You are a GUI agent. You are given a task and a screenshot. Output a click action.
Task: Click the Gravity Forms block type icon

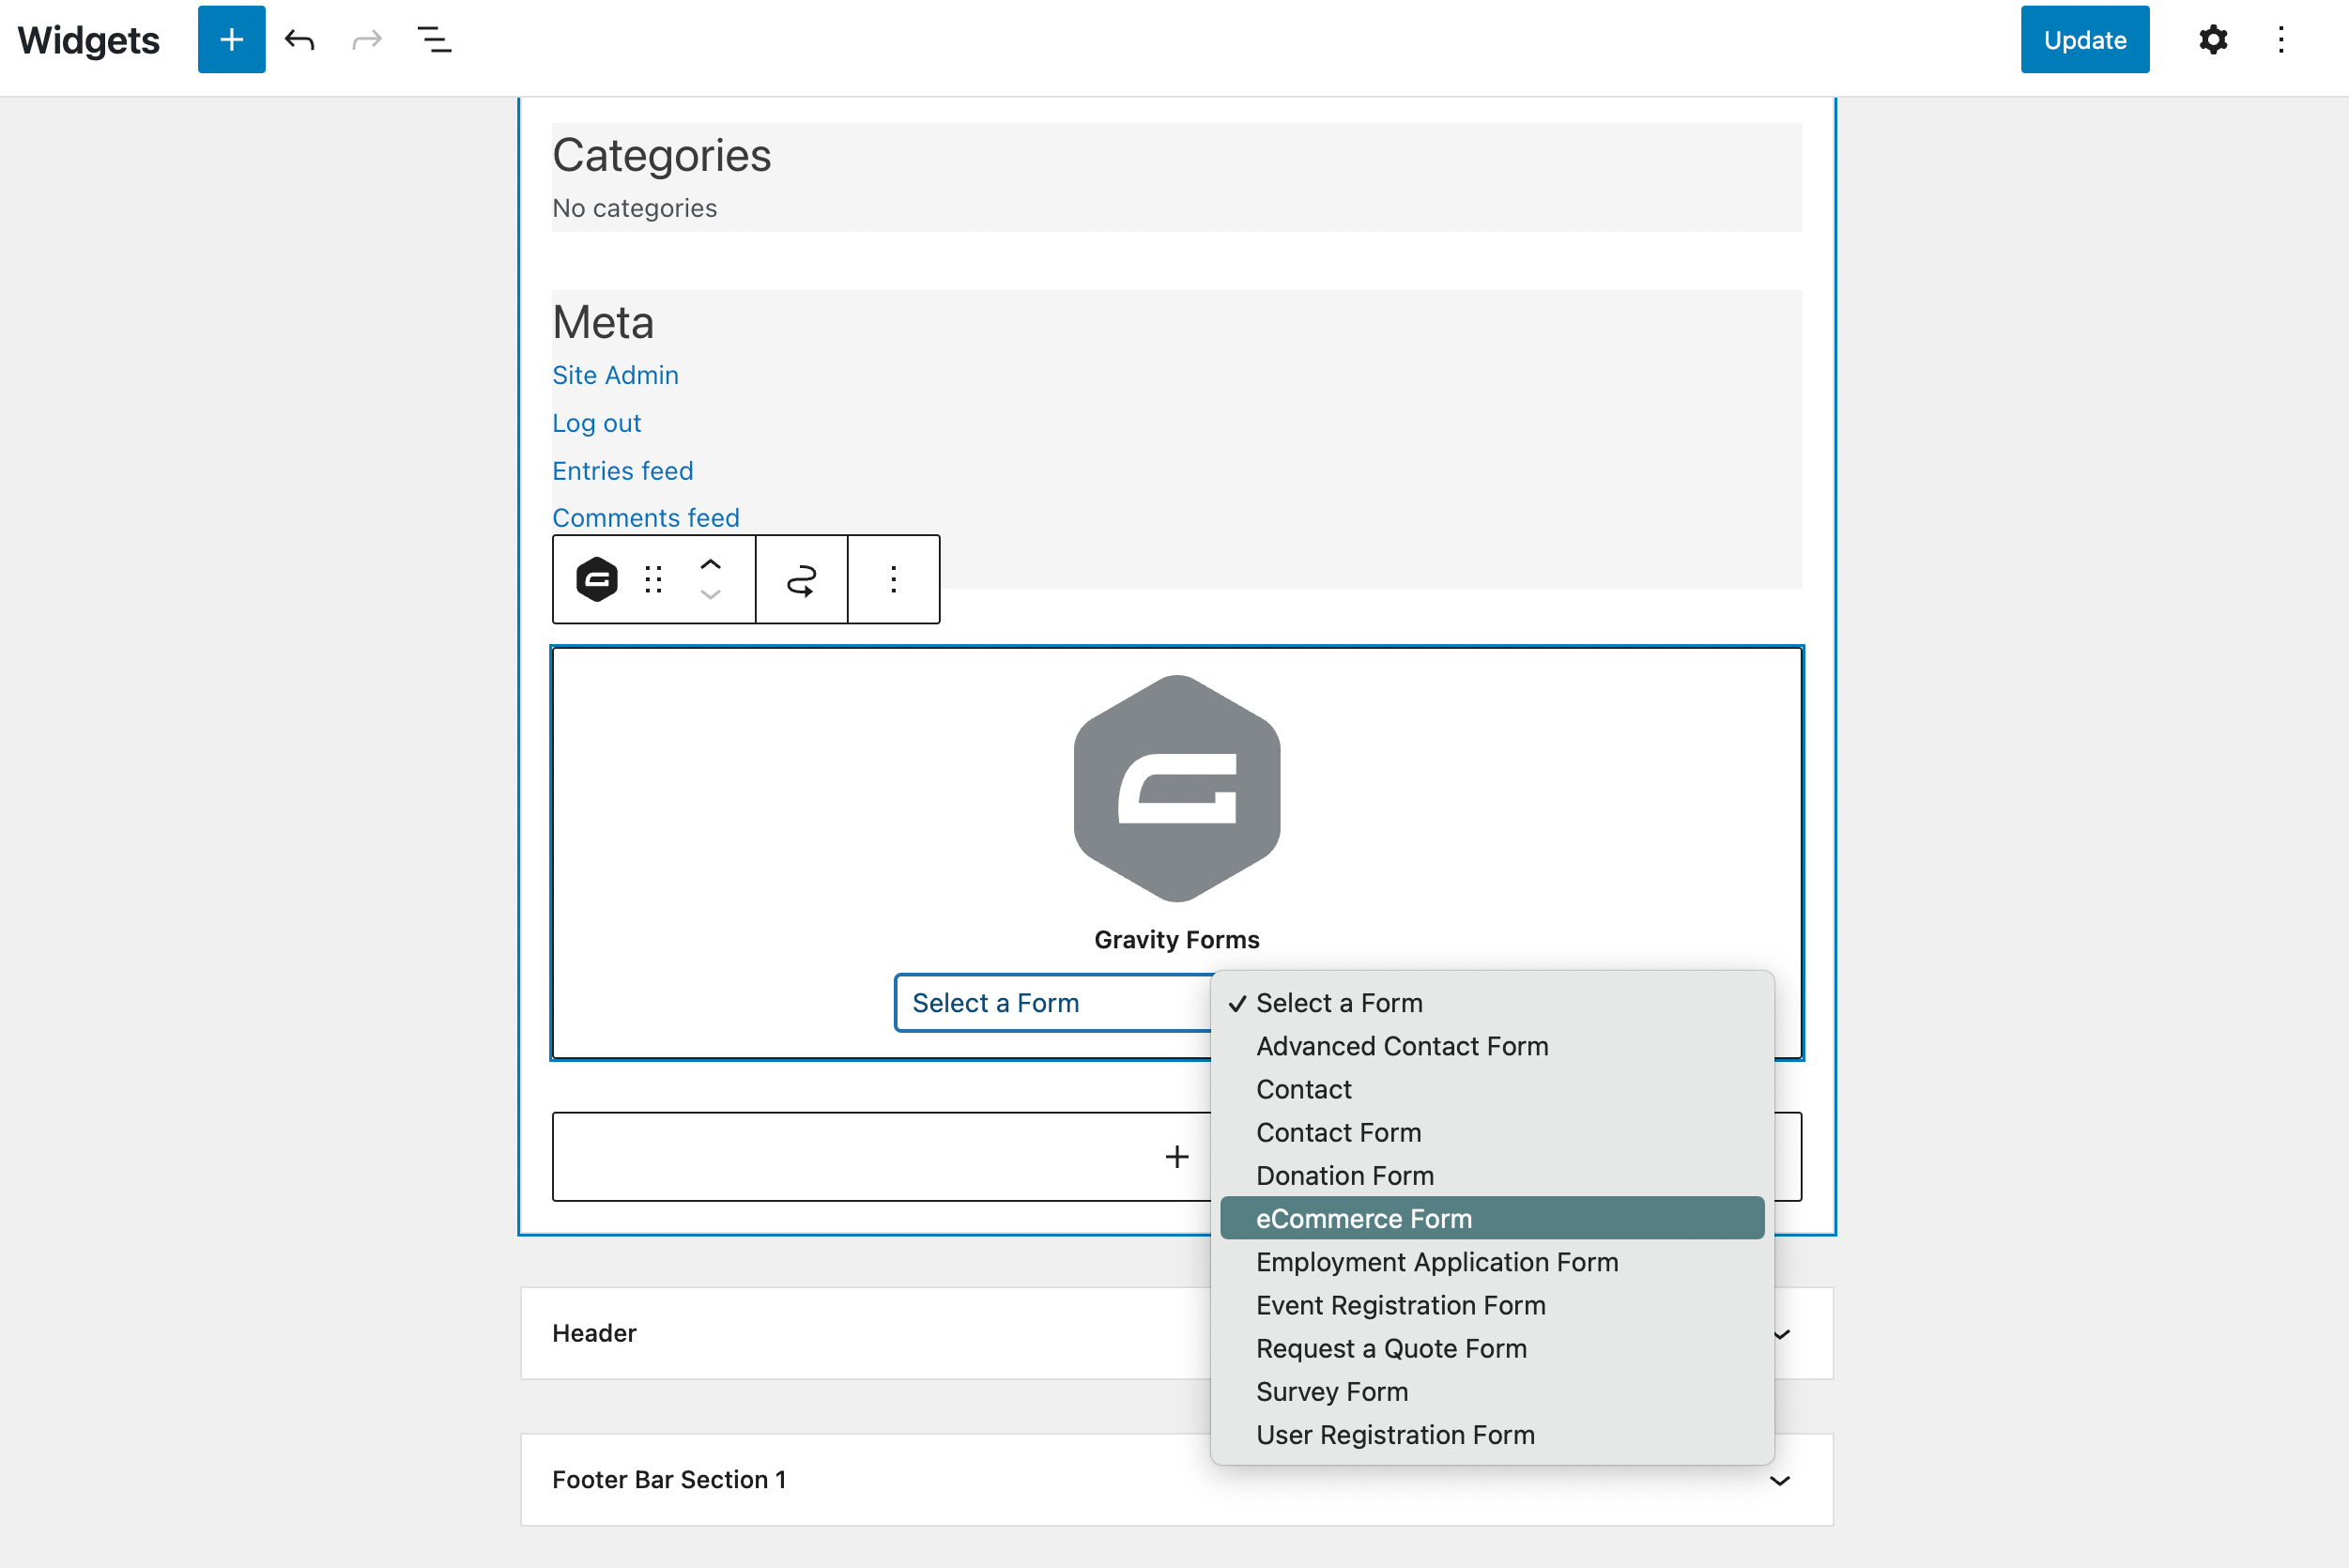(597, 580)
